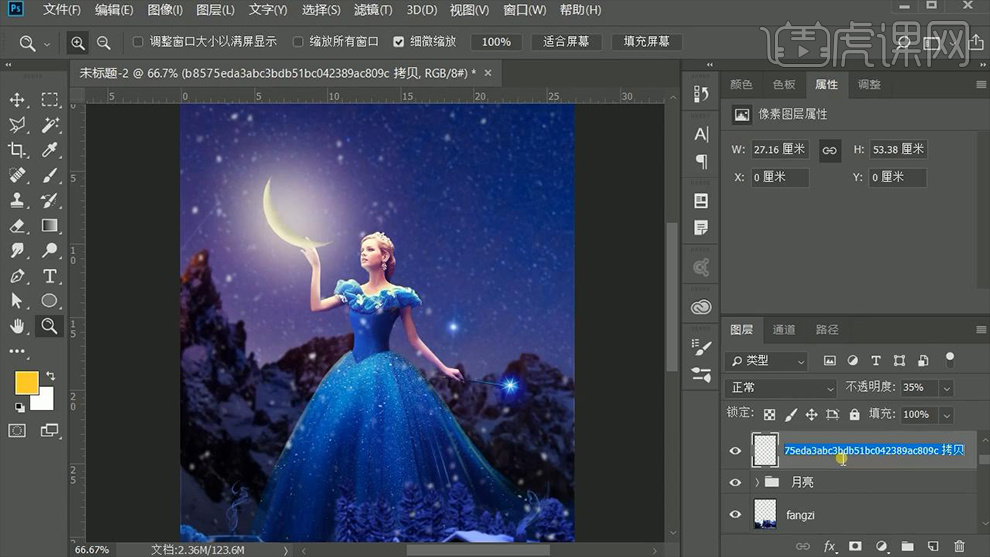Select the Horizontal Type tool

click(49, 276)
